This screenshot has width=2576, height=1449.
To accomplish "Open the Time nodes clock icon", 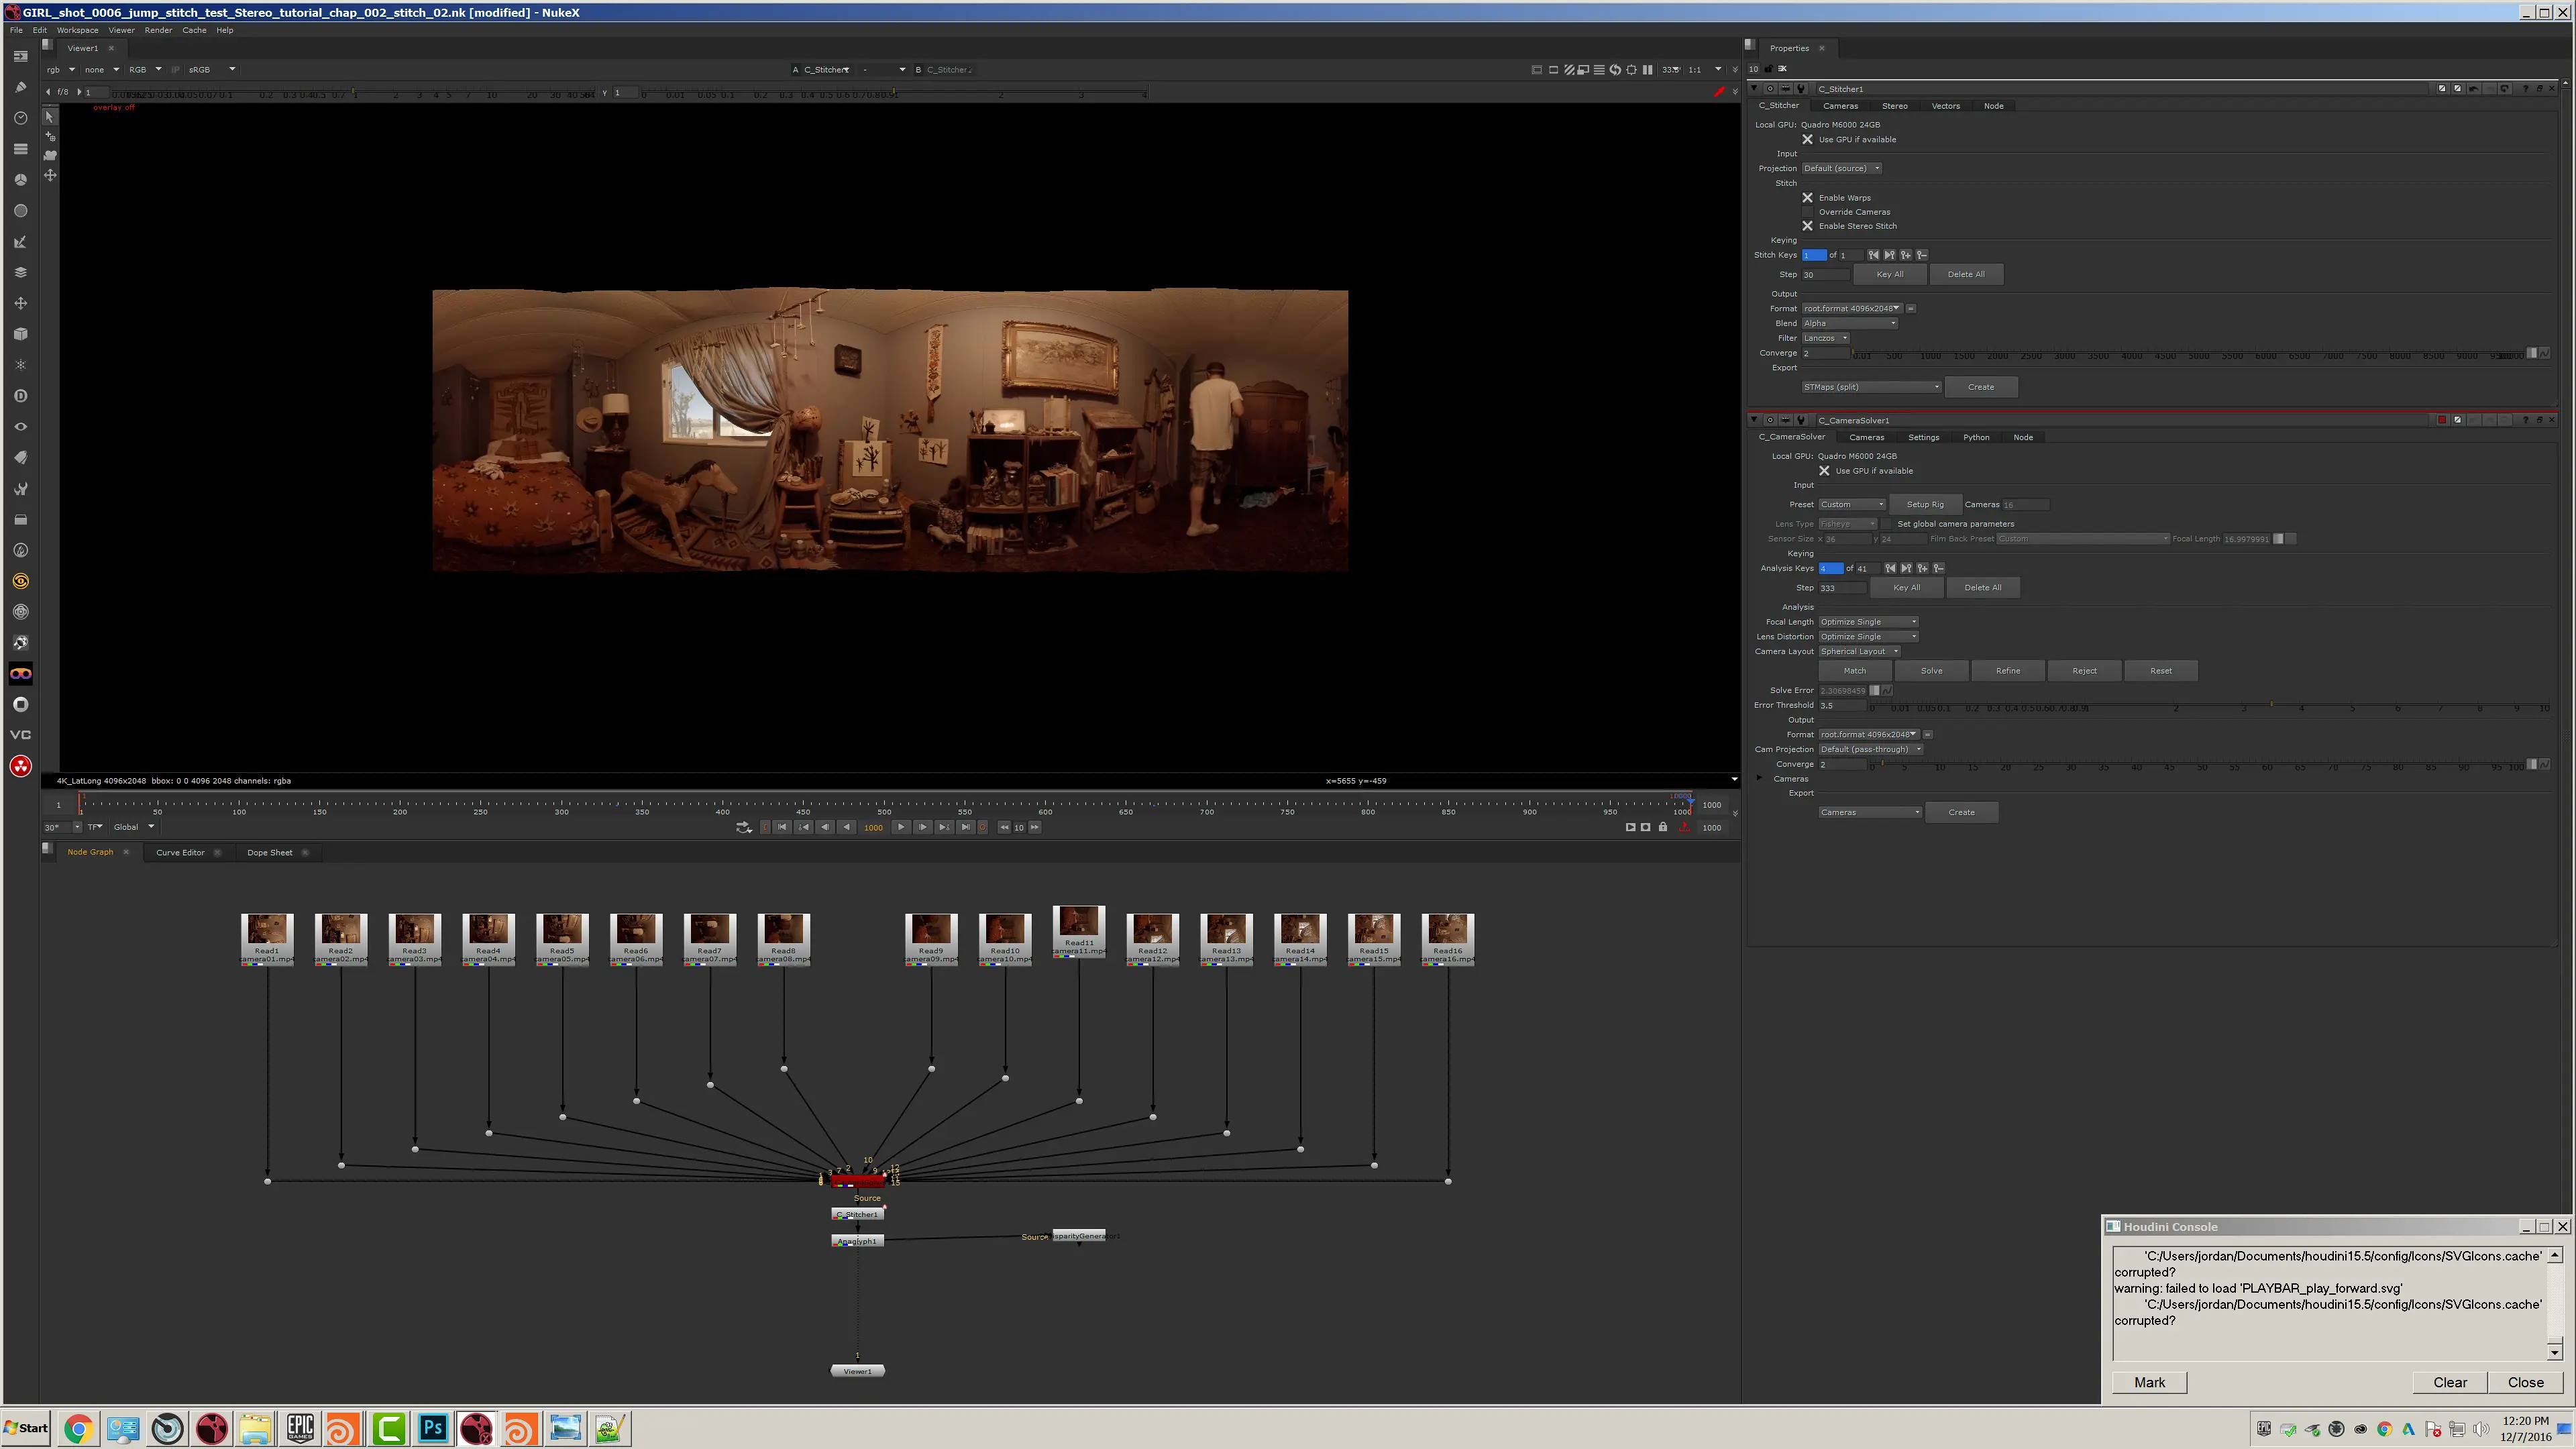I will click(20, 118).
